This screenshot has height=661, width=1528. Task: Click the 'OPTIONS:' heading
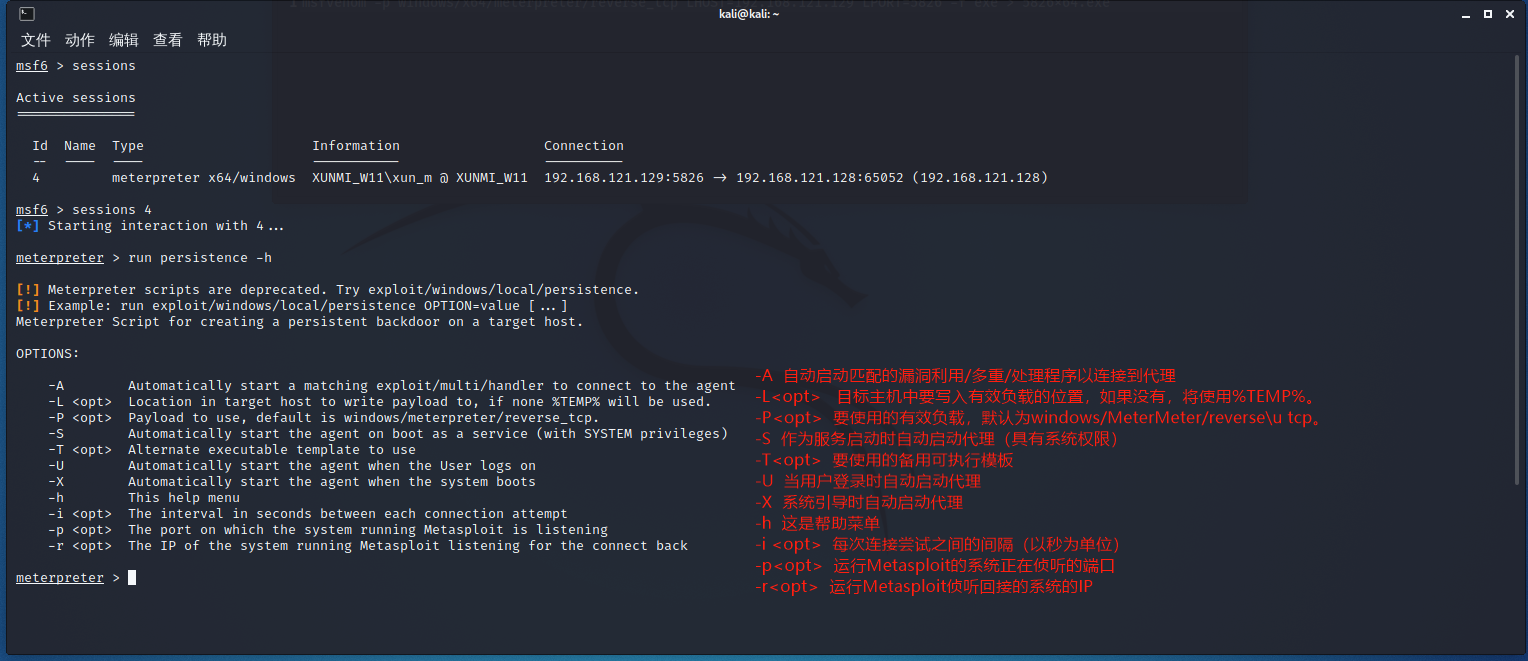48,354
